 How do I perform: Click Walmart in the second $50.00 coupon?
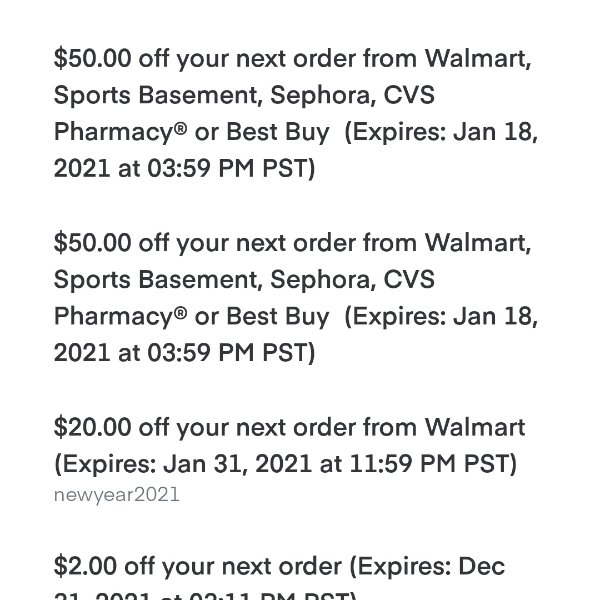click(x=478, y=243)
